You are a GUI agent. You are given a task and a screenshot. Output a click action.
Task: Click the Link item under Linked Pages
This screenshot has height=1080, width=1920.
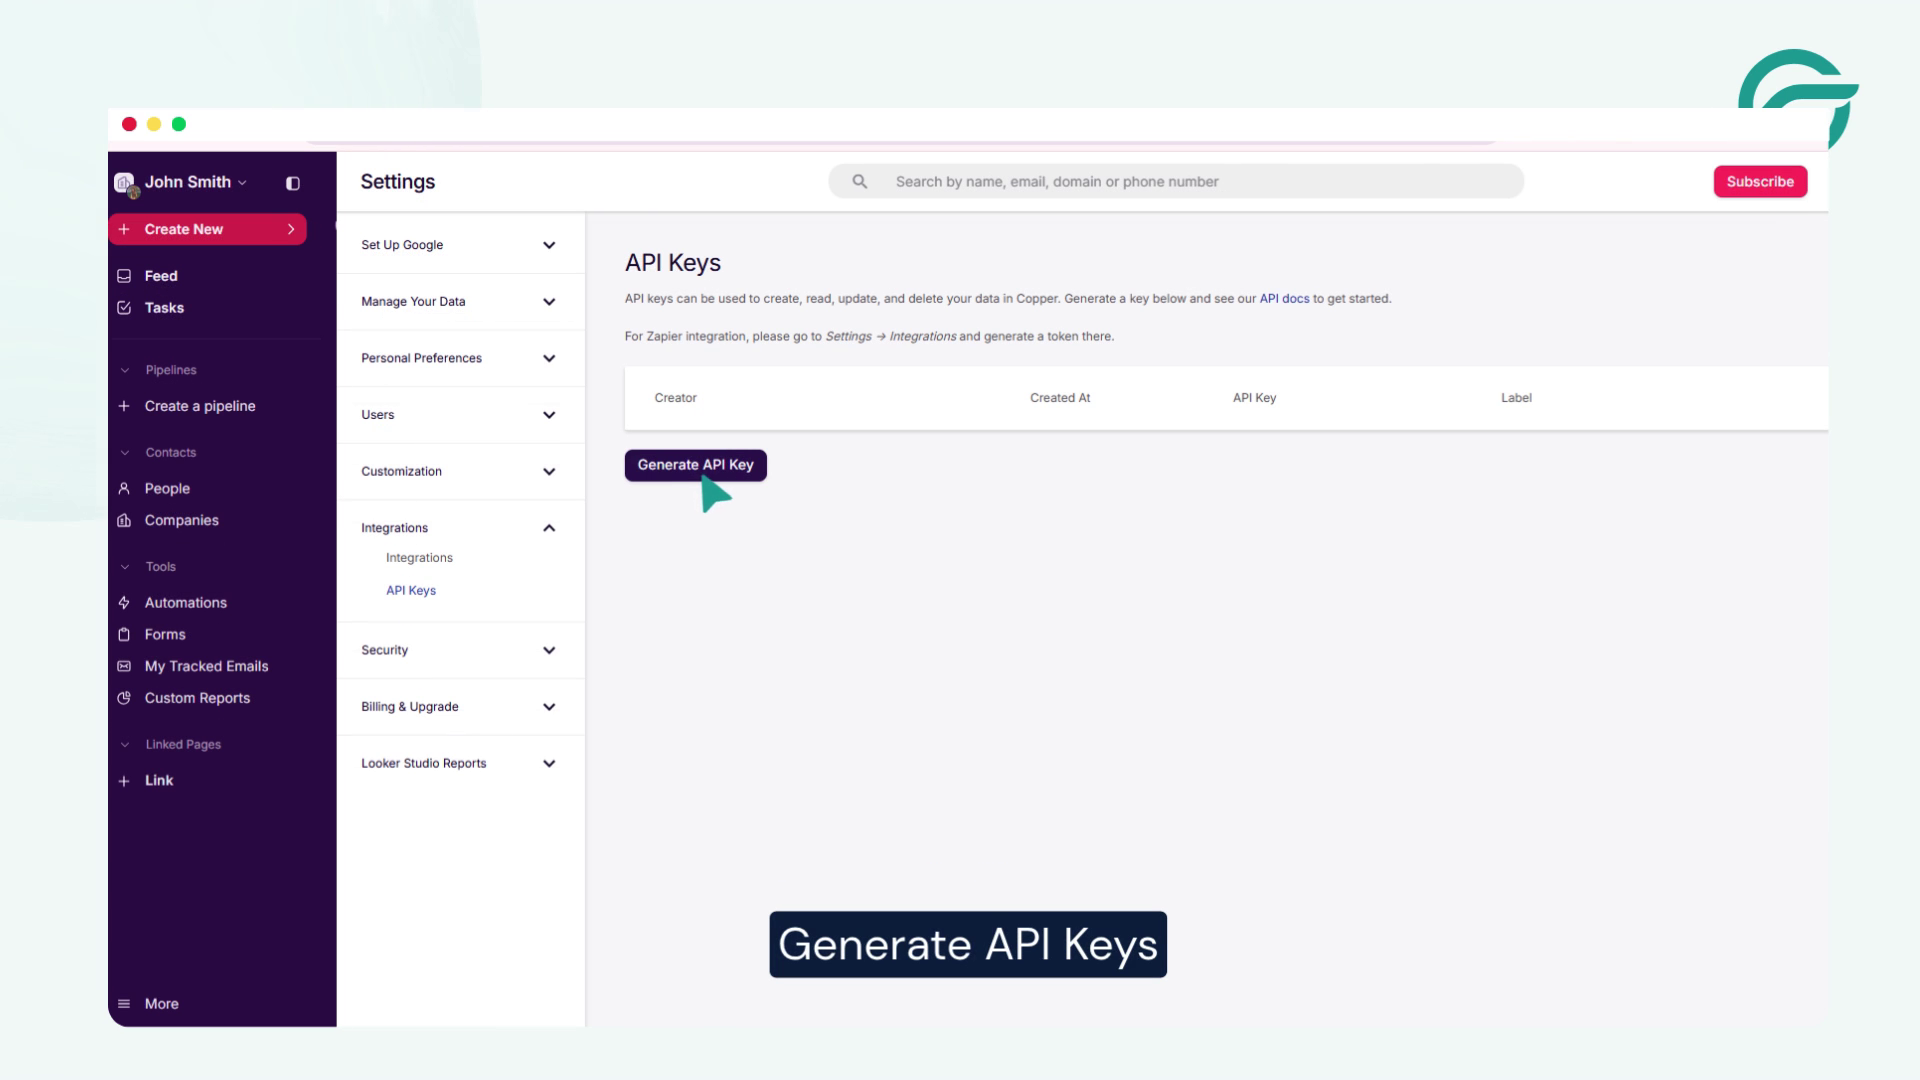point(159,781)
